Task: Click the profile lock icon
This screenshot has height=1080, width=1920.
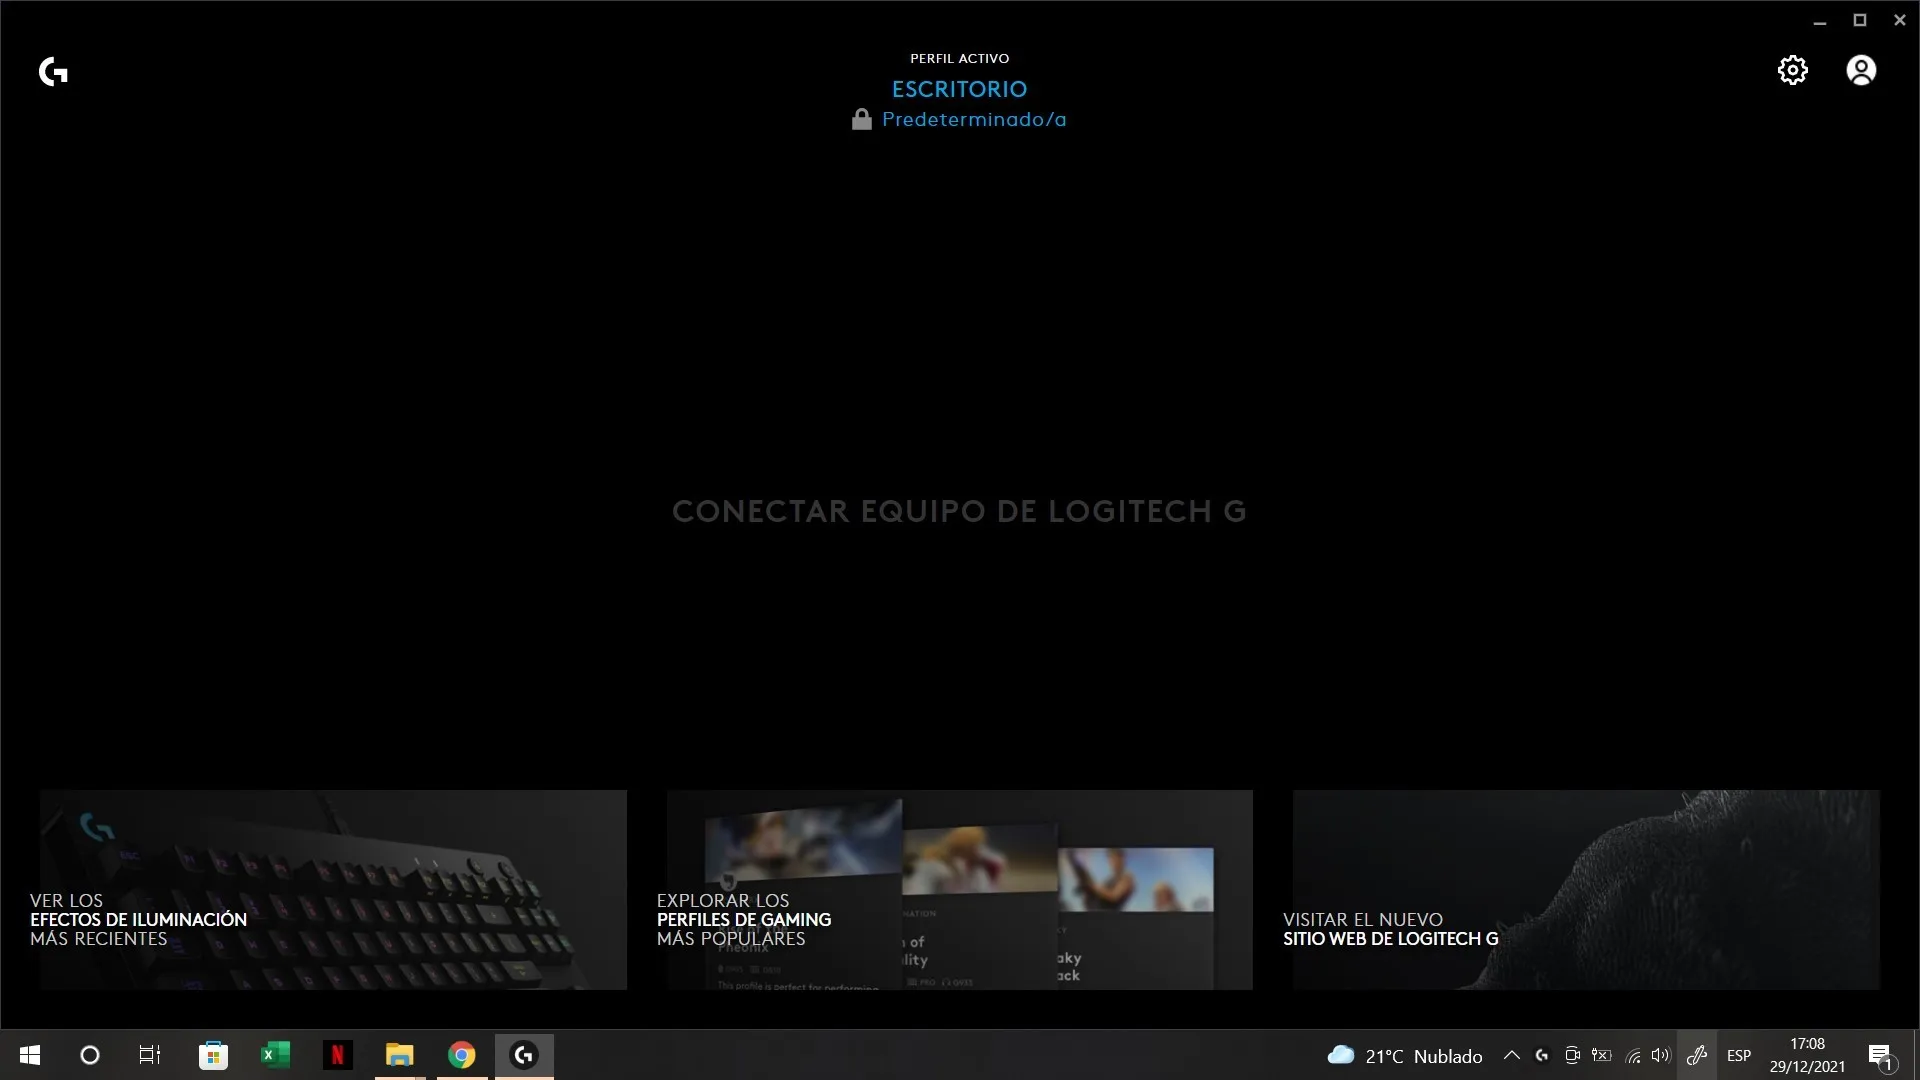Action: 861,120
